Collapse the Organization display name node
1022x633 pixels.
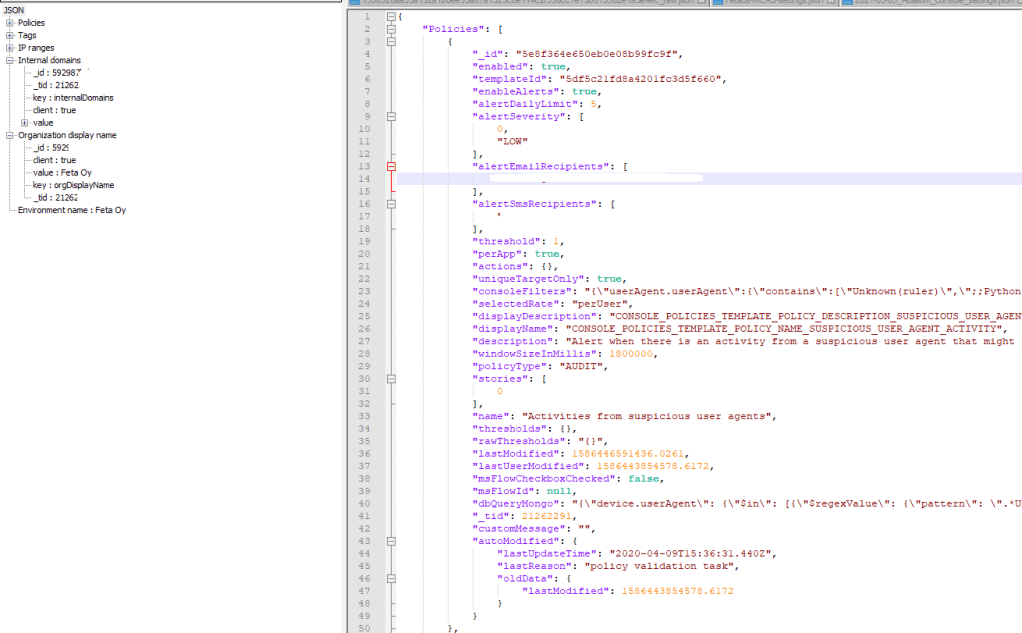pos(9,135)
